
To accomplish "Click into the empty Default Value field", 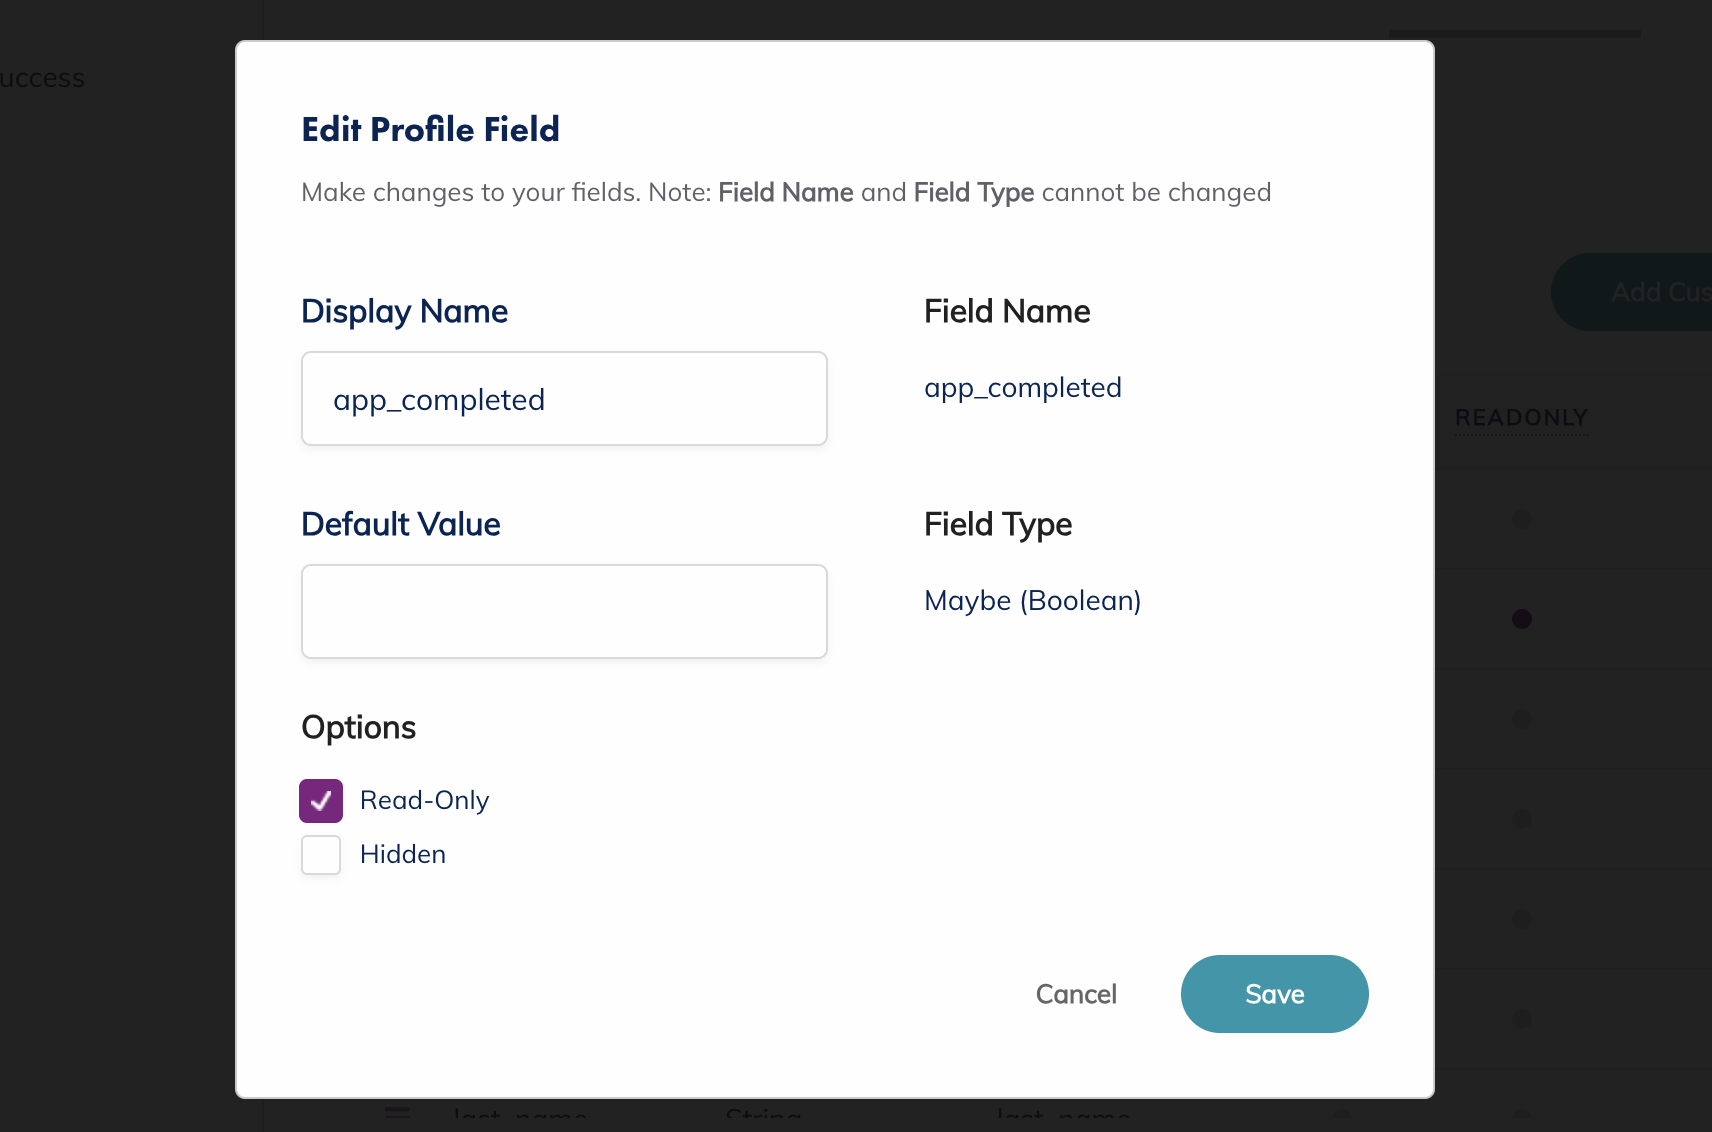I will coord(564,612).
